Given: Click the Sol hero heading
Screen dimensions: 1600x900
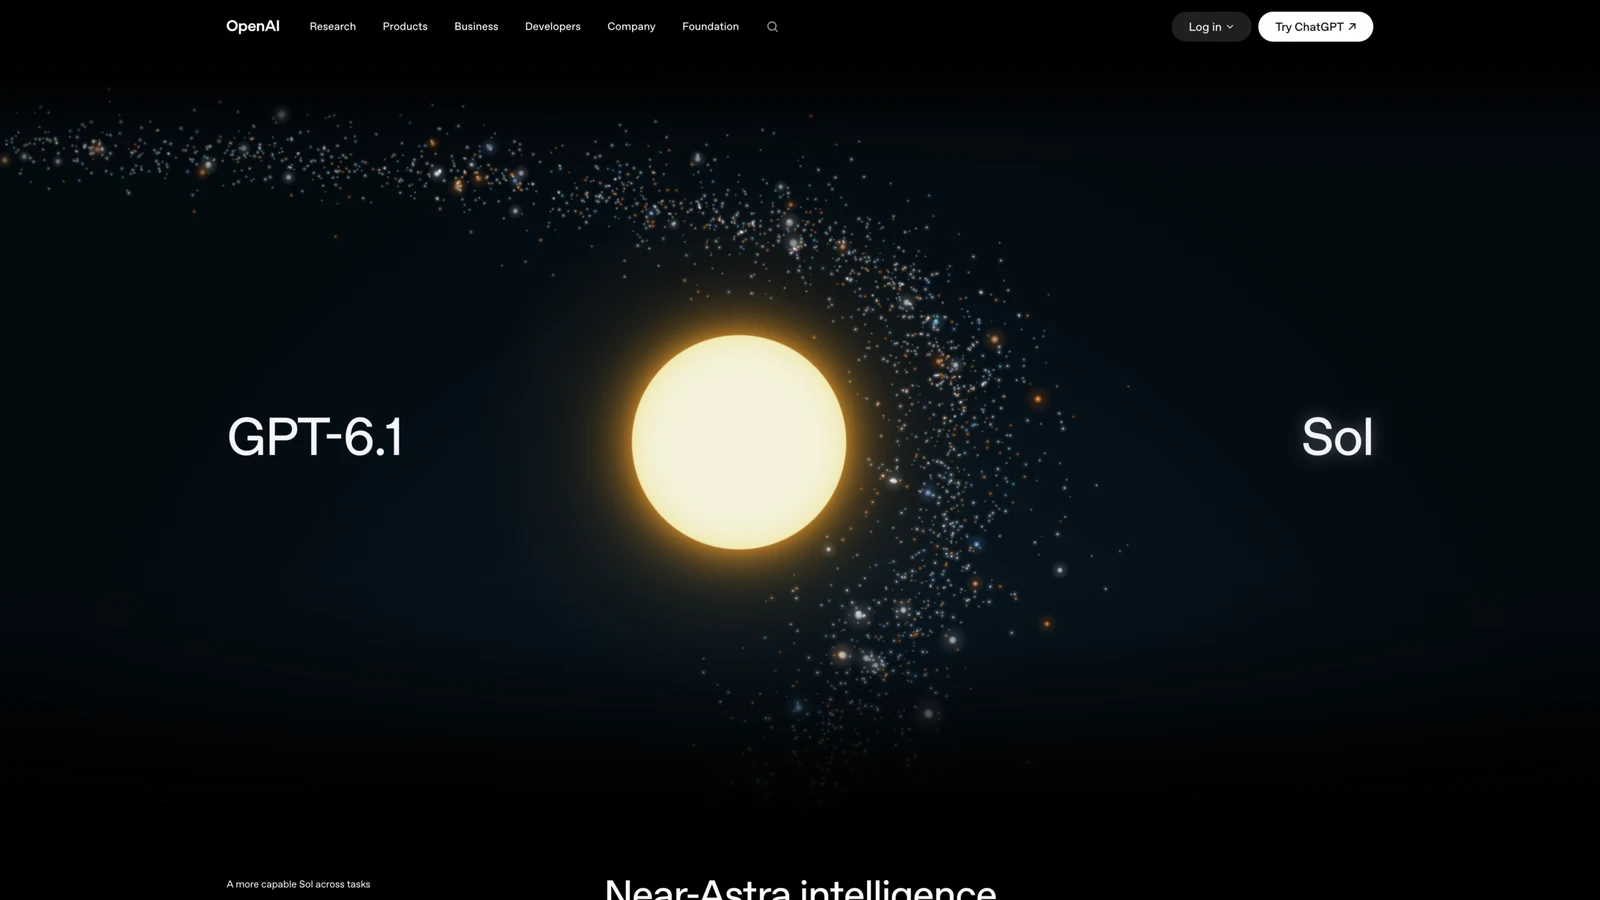Looking at the screenshot, I should pos(1337,437).
